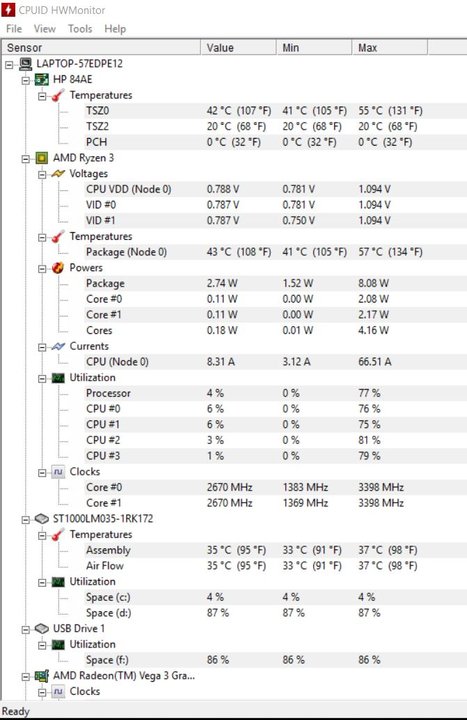
Task: Open the File menu
Action: pyautogui.click(x=14, y=29)
